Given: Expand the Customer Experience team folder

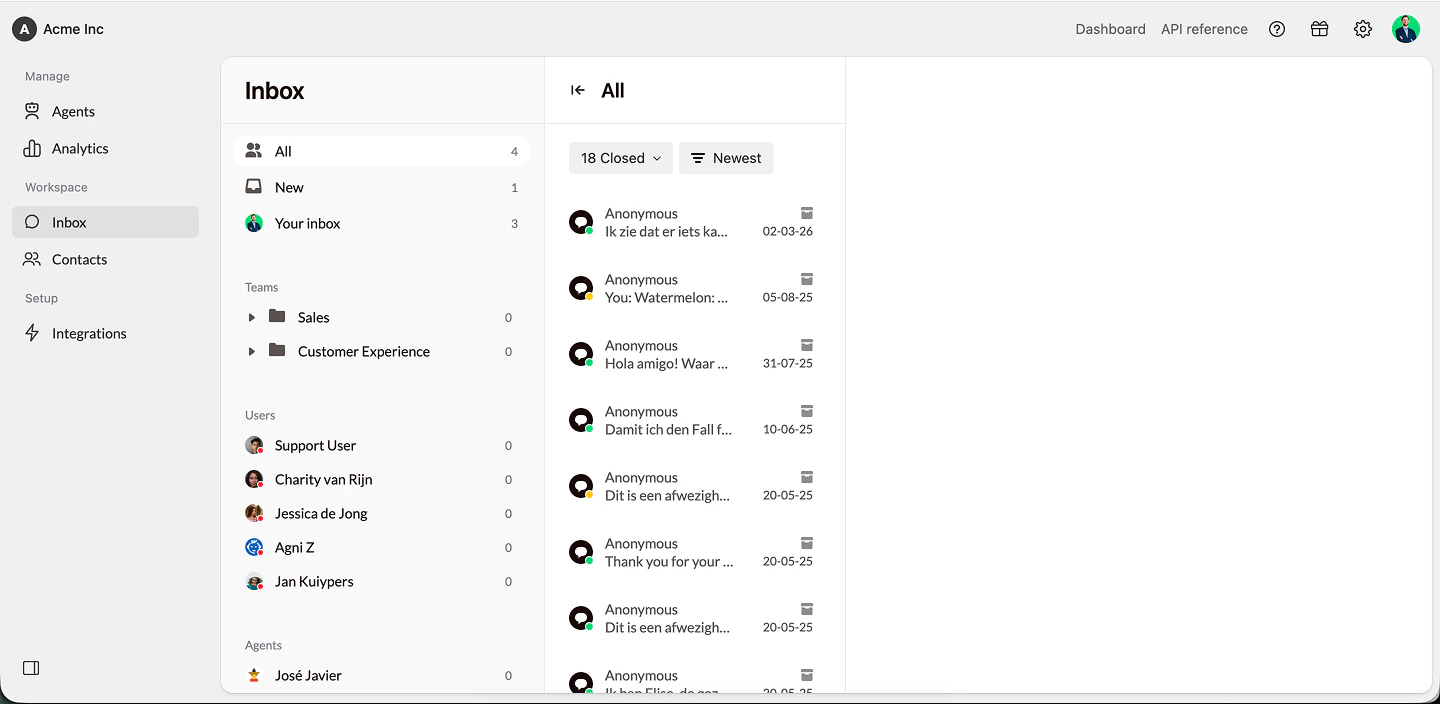Looking at the screenshot, I should [251, 351].
